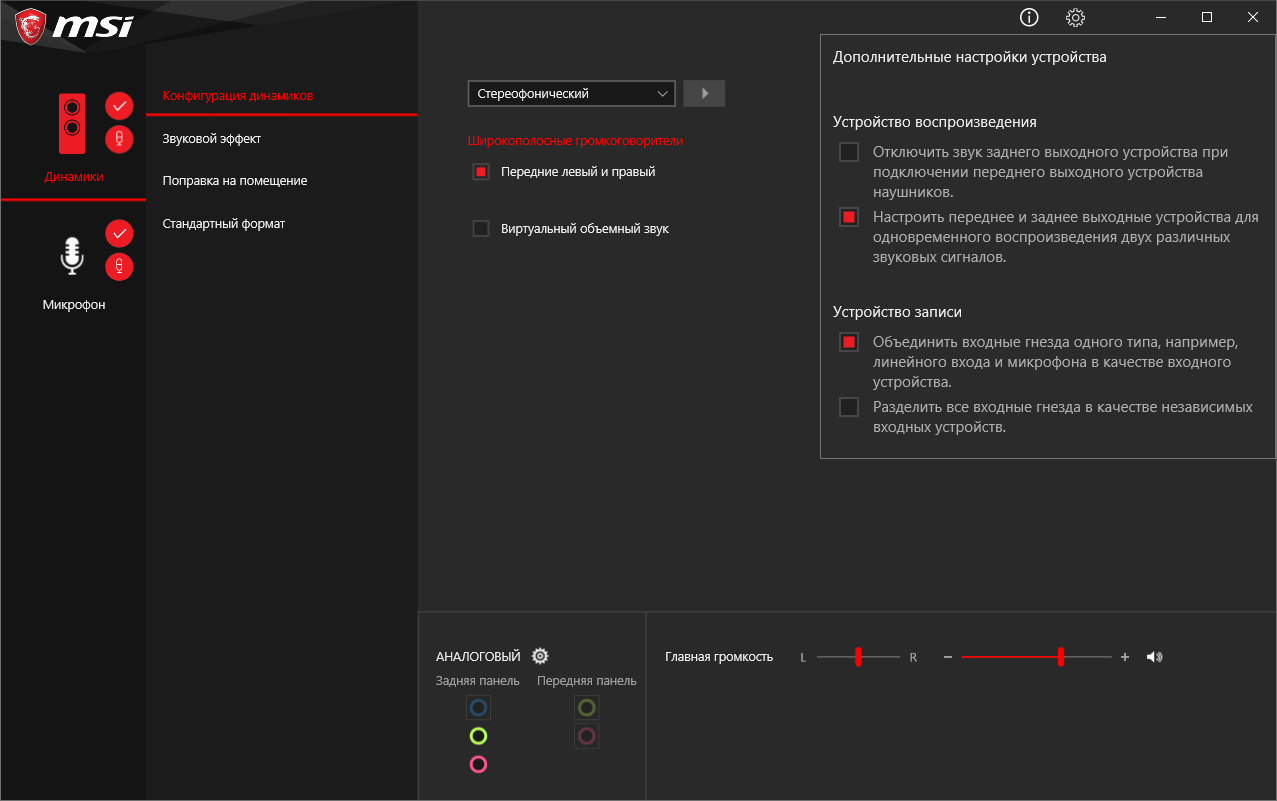Open the info icon in title bar

click(x=1029, y=17)
